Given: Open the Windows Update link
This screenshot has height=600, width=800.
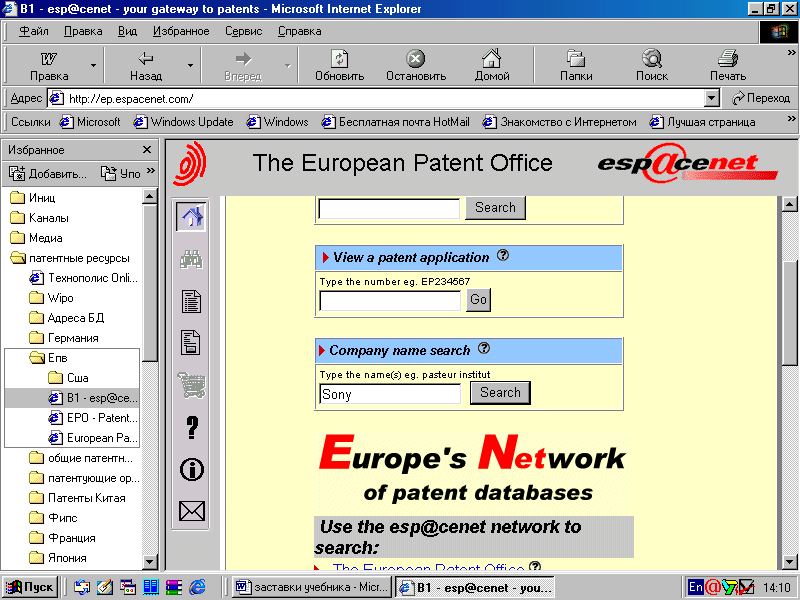Looking at the screenshot, I should click(x=183, y=122).
